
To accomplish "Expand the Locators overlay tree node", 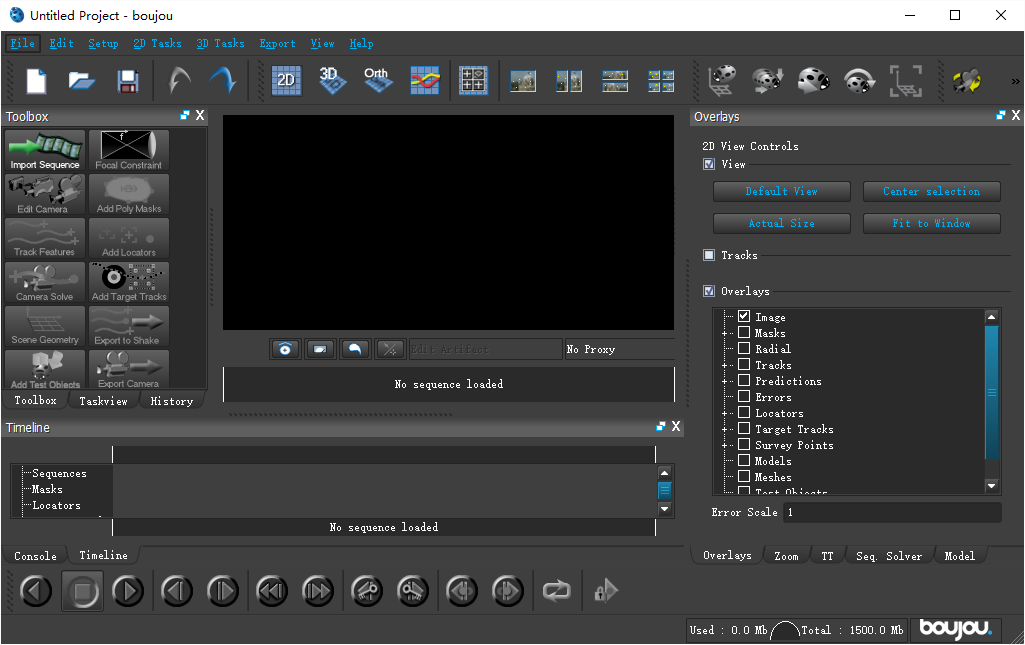I will [724, 413].
